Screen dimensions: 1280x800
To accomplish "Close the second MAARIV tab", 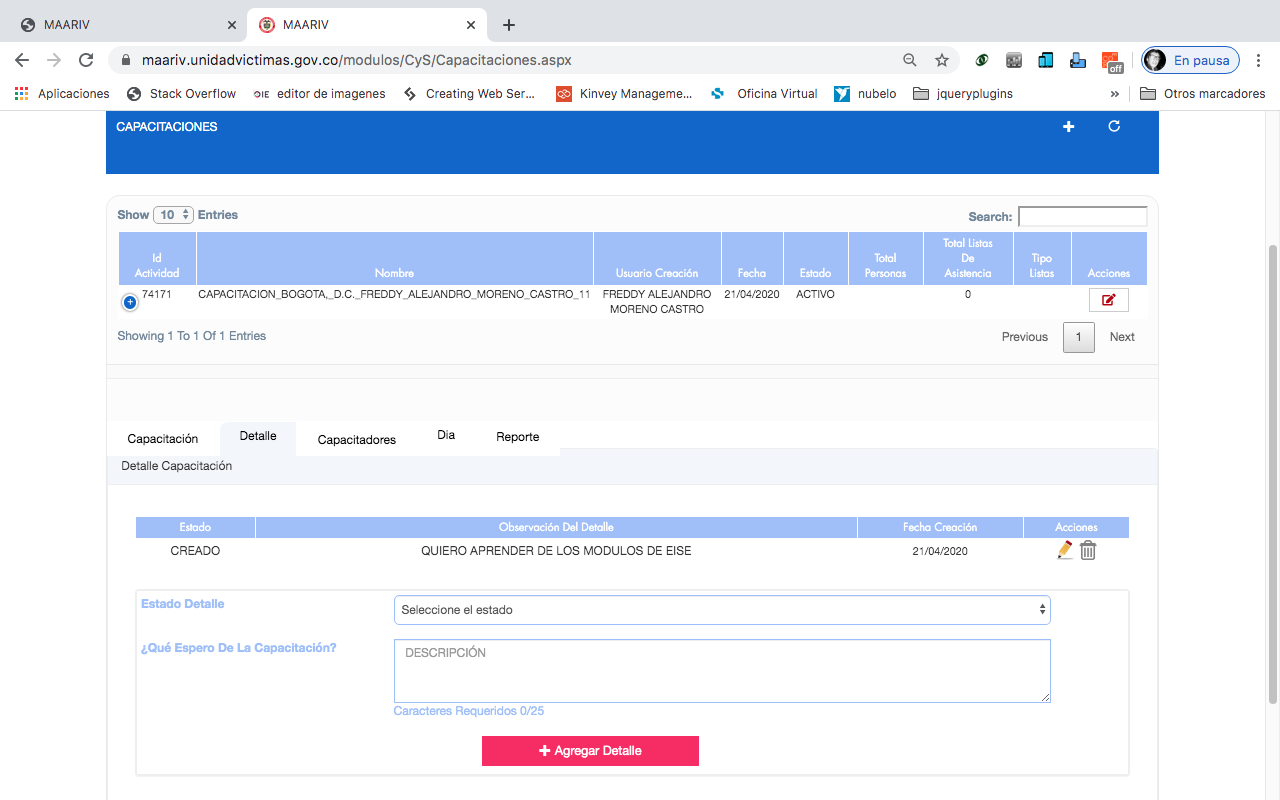I will (471, 25).
